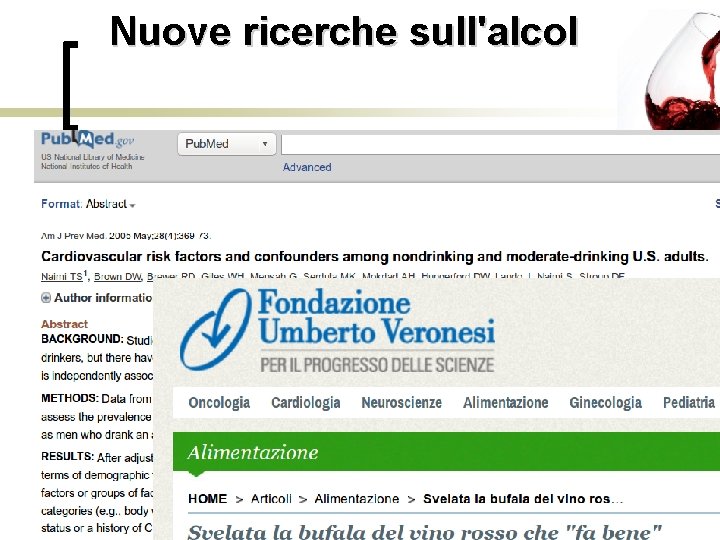720x540 pixels.
Task: Click the PubMed.gov logo
Action: pos(88,140)
